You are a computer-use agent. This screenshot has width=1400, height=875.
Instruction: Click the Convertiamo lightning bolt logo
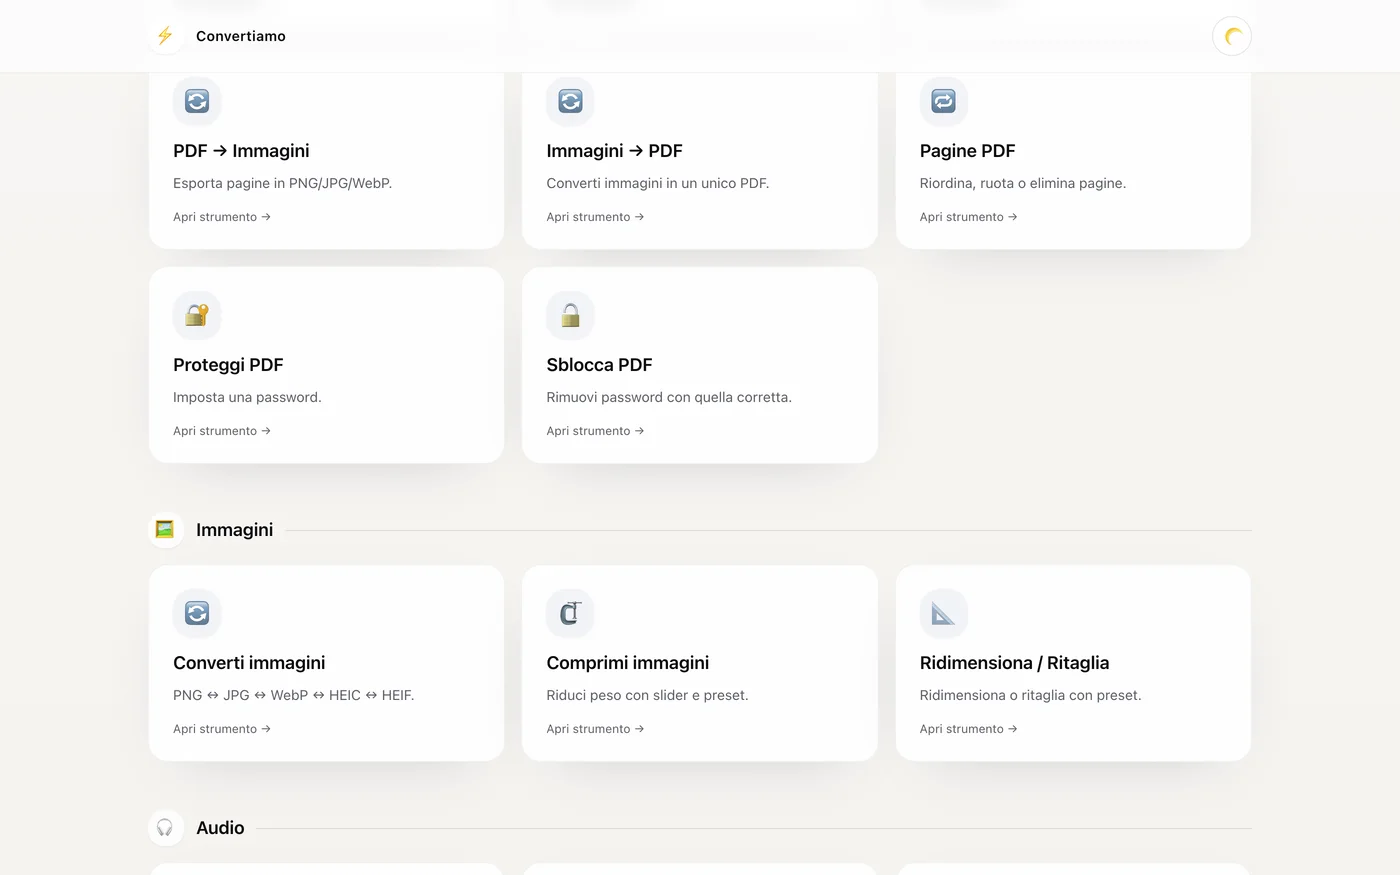click(x=165, y=36)
